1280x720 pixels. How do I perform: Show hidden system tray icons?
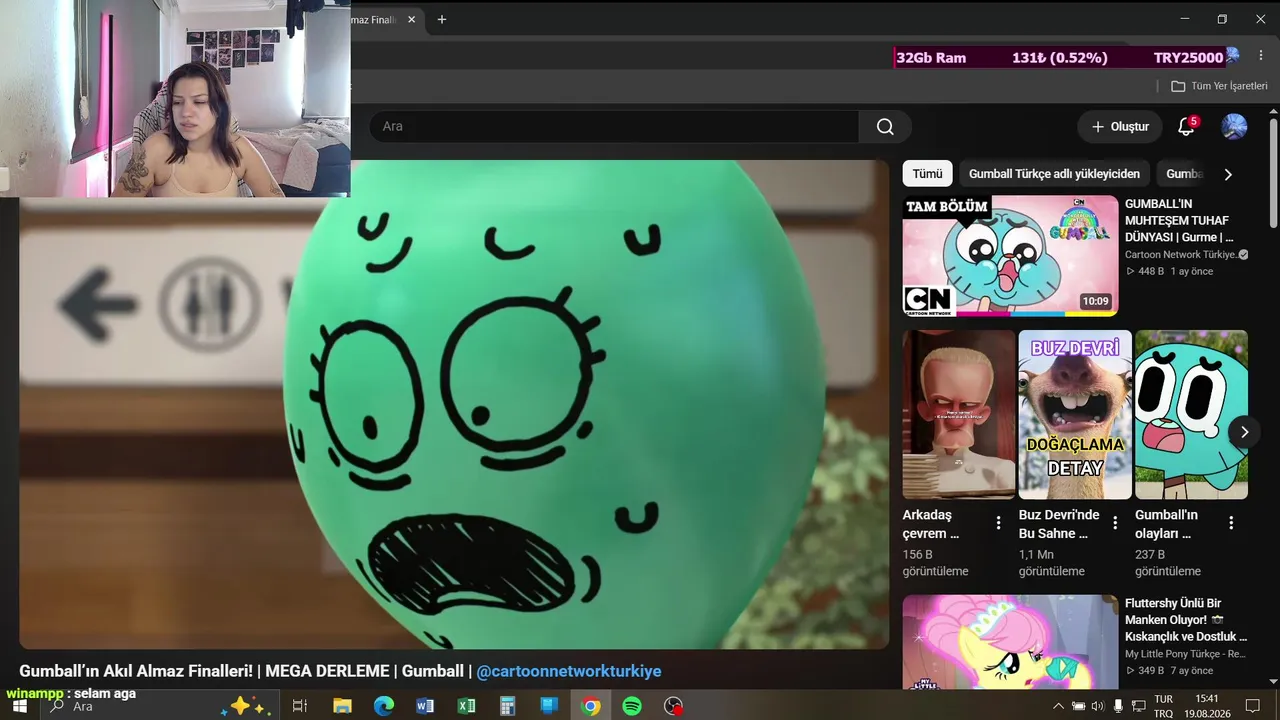point(1059,706)
